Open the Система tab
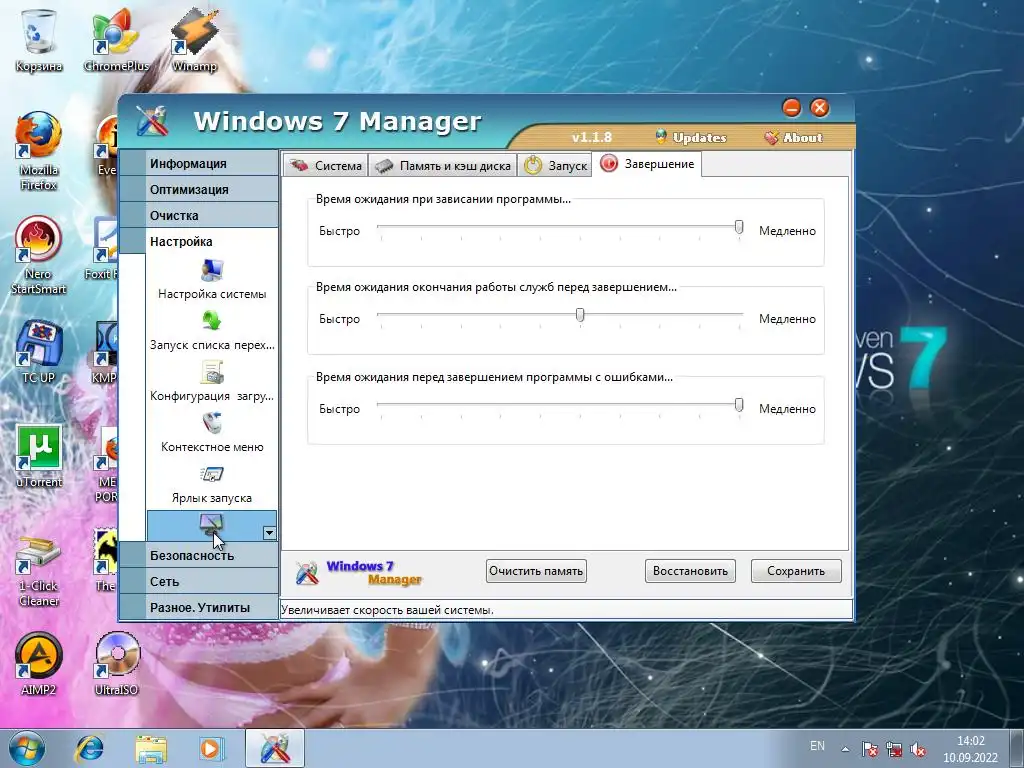 click(x=325, y=165)
